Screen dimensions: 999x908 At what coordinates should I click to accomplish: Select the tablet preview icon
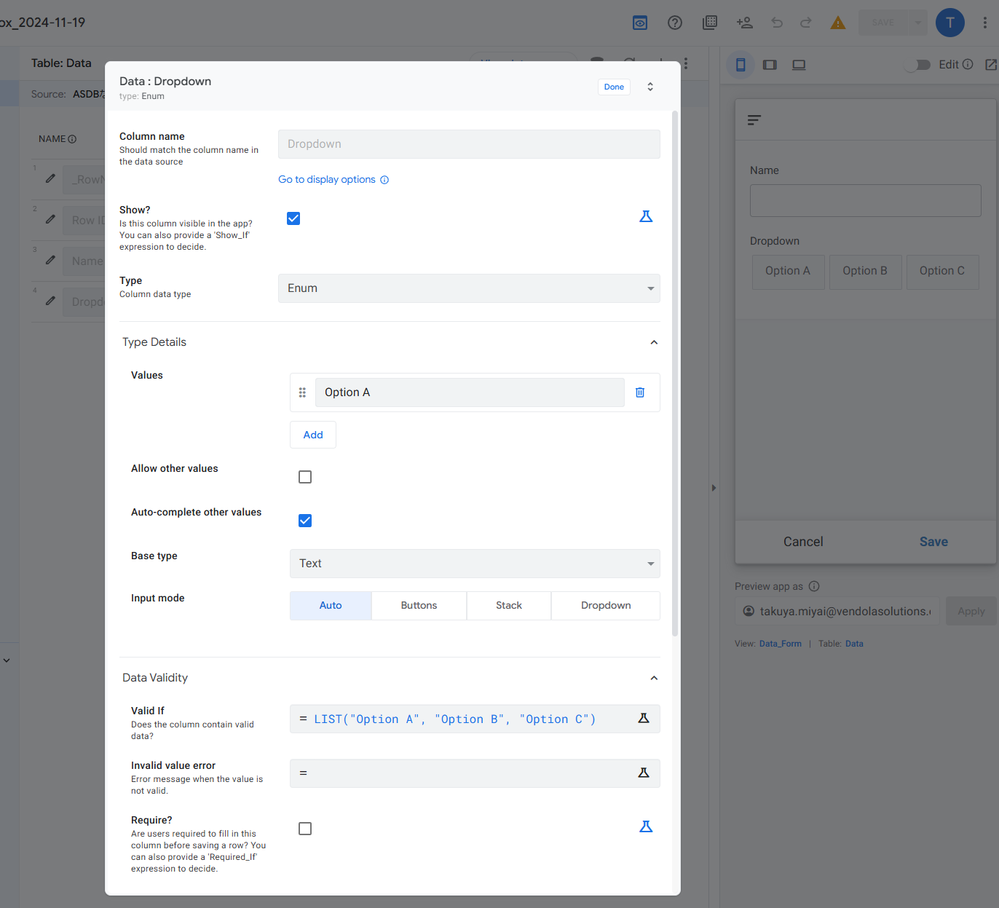tap(770, 64)
